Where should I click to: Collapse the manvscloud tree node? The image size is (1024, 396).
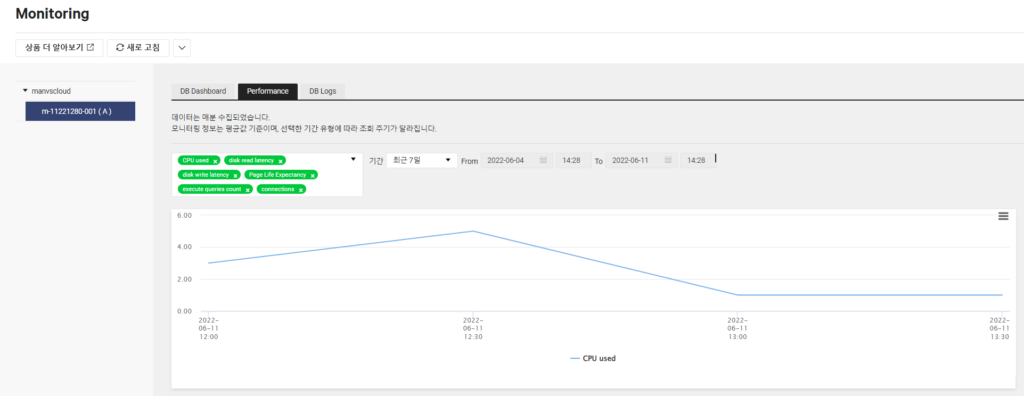(25, 91)
